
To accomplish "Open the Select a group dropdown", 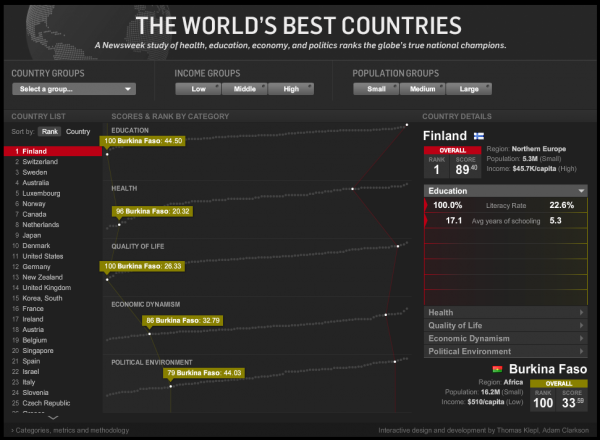I will pos(74,89).
